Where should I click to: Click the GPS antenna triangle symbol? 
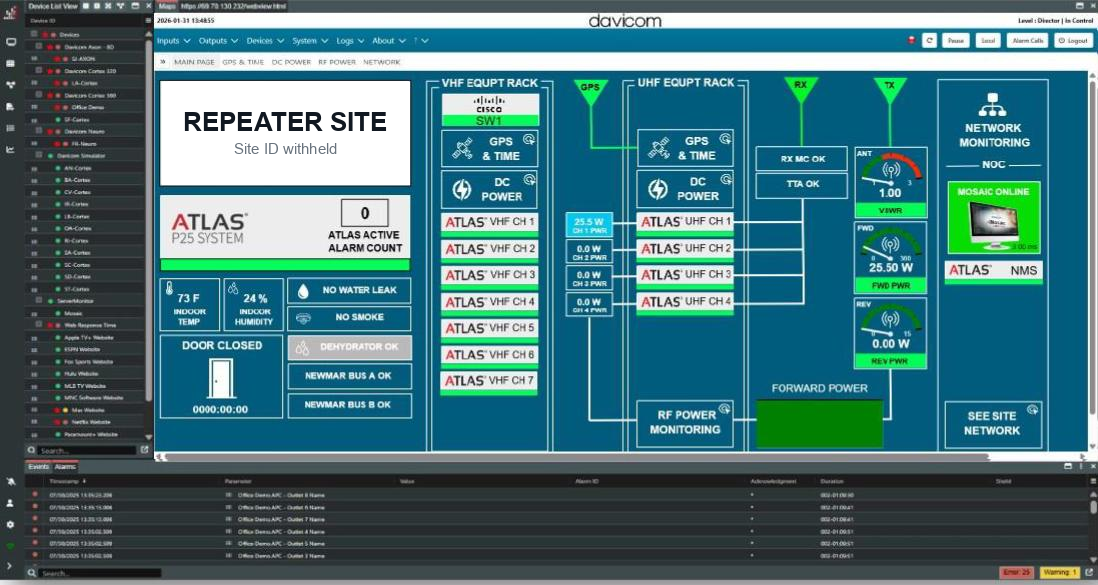click(590, 92)
